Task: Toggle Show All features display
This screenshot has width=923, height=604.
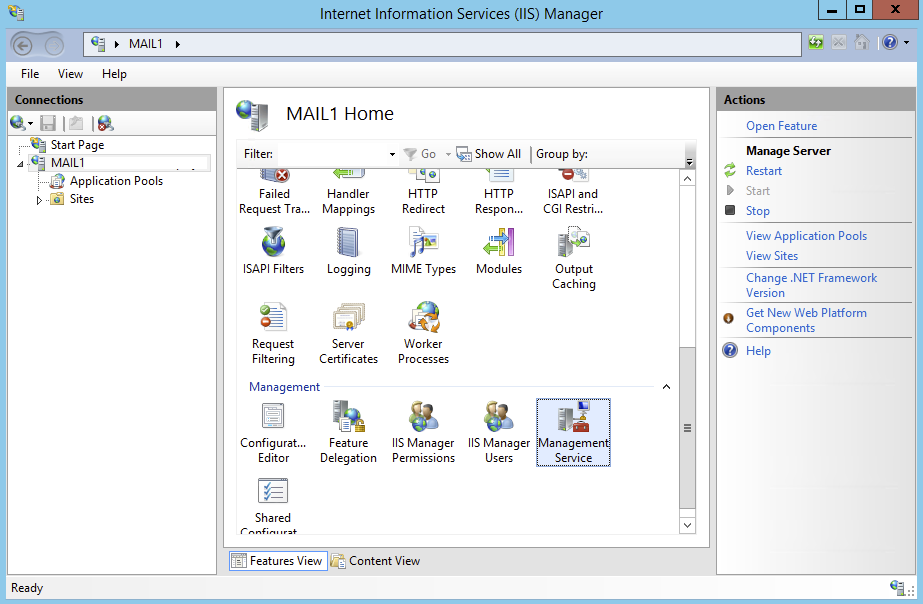Action: (488, 153)
